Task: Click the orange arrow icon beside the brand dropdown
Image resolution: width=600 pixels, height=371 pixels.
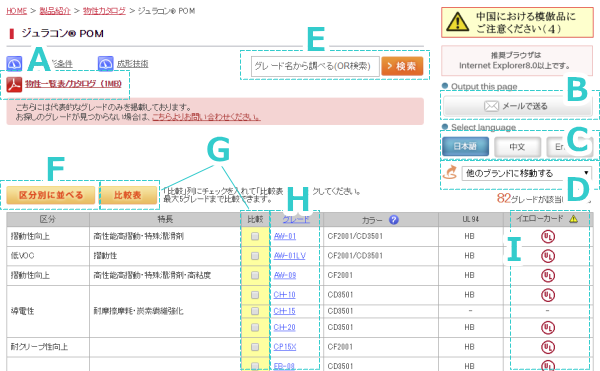Action: 450,172
